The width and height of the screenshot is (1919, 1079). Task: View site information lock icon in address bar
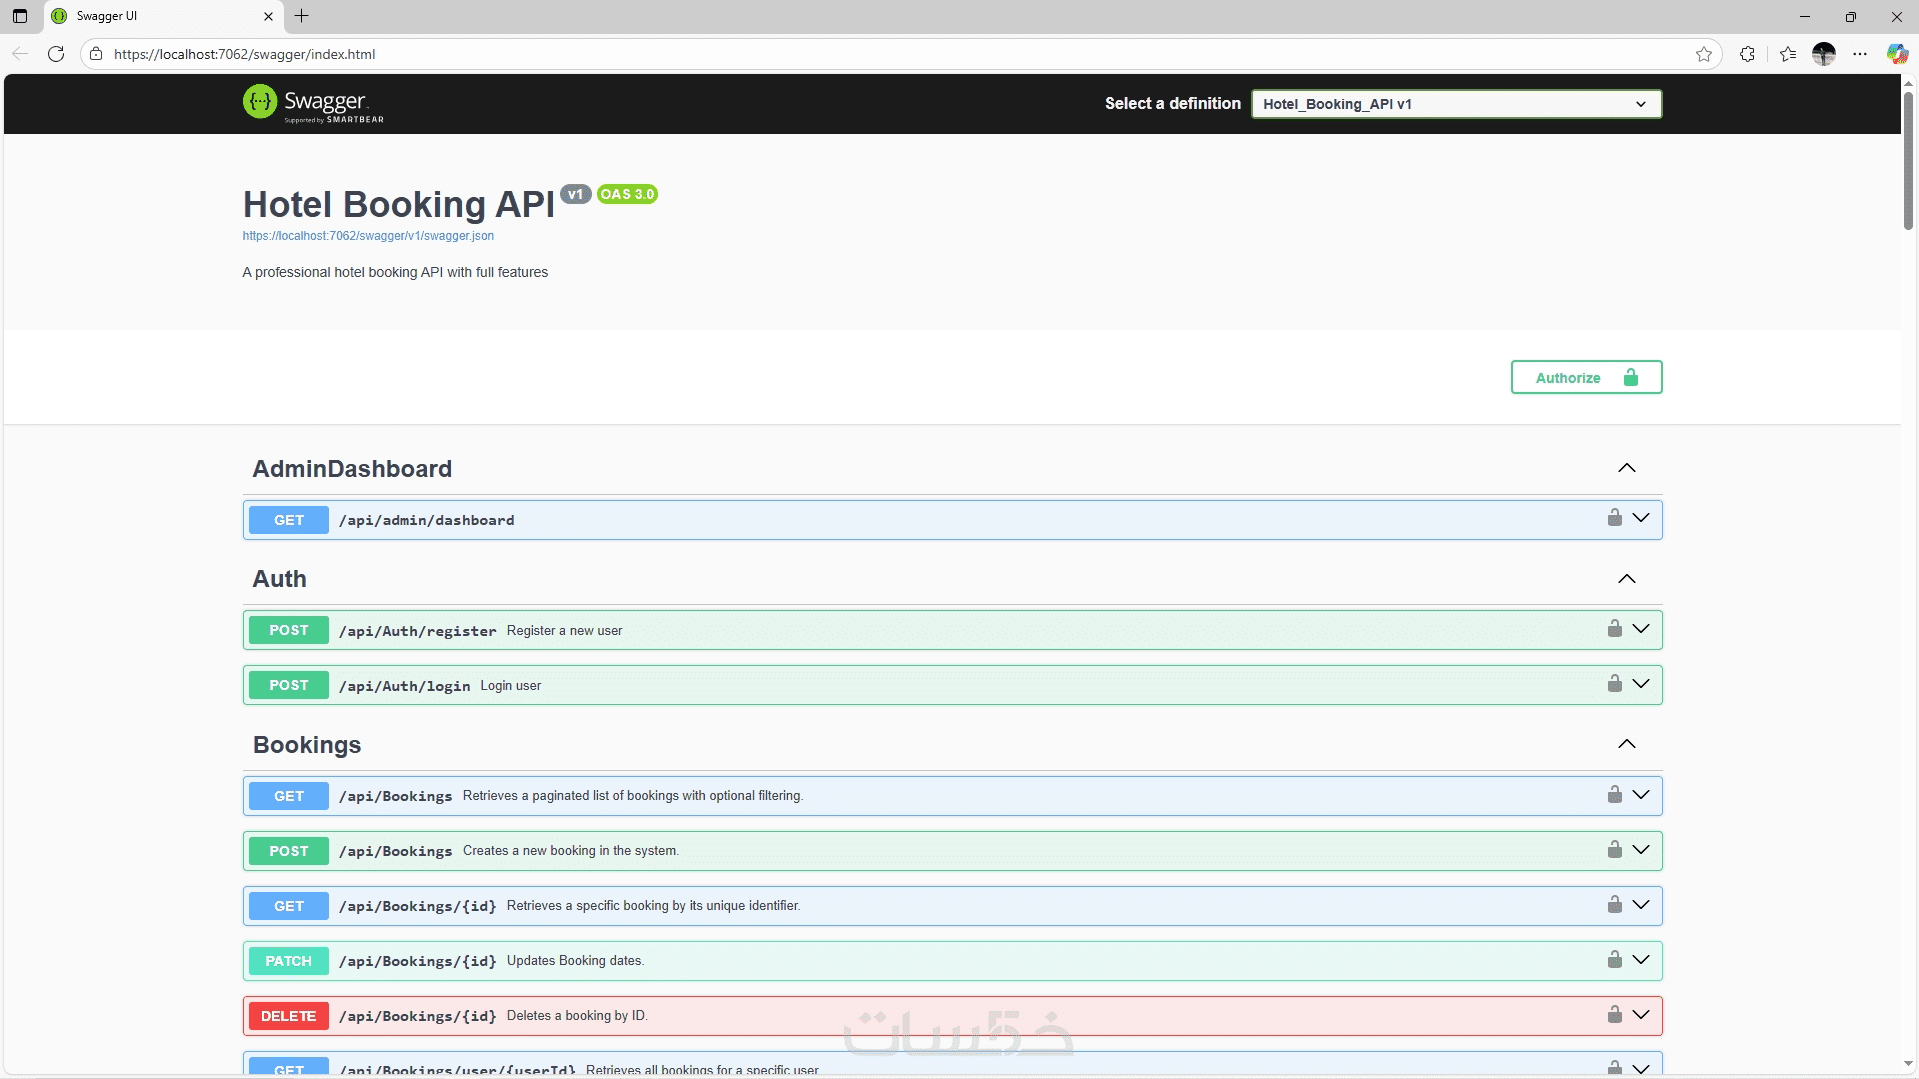tap(96, 54)
